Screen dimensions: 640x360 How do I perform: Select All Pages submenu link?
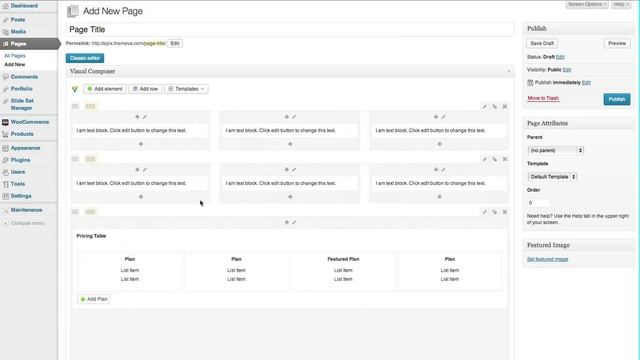pos(15,56)
